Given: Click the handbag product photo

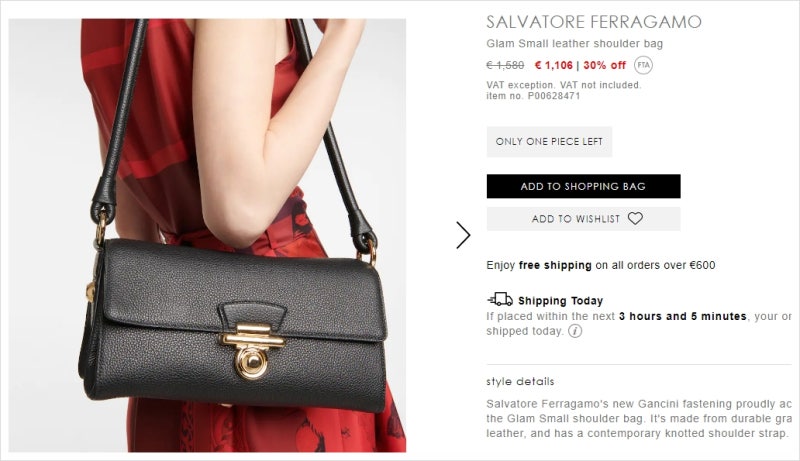Looking at the screenshot, I should pyautogui.click(x=207, y=235).
